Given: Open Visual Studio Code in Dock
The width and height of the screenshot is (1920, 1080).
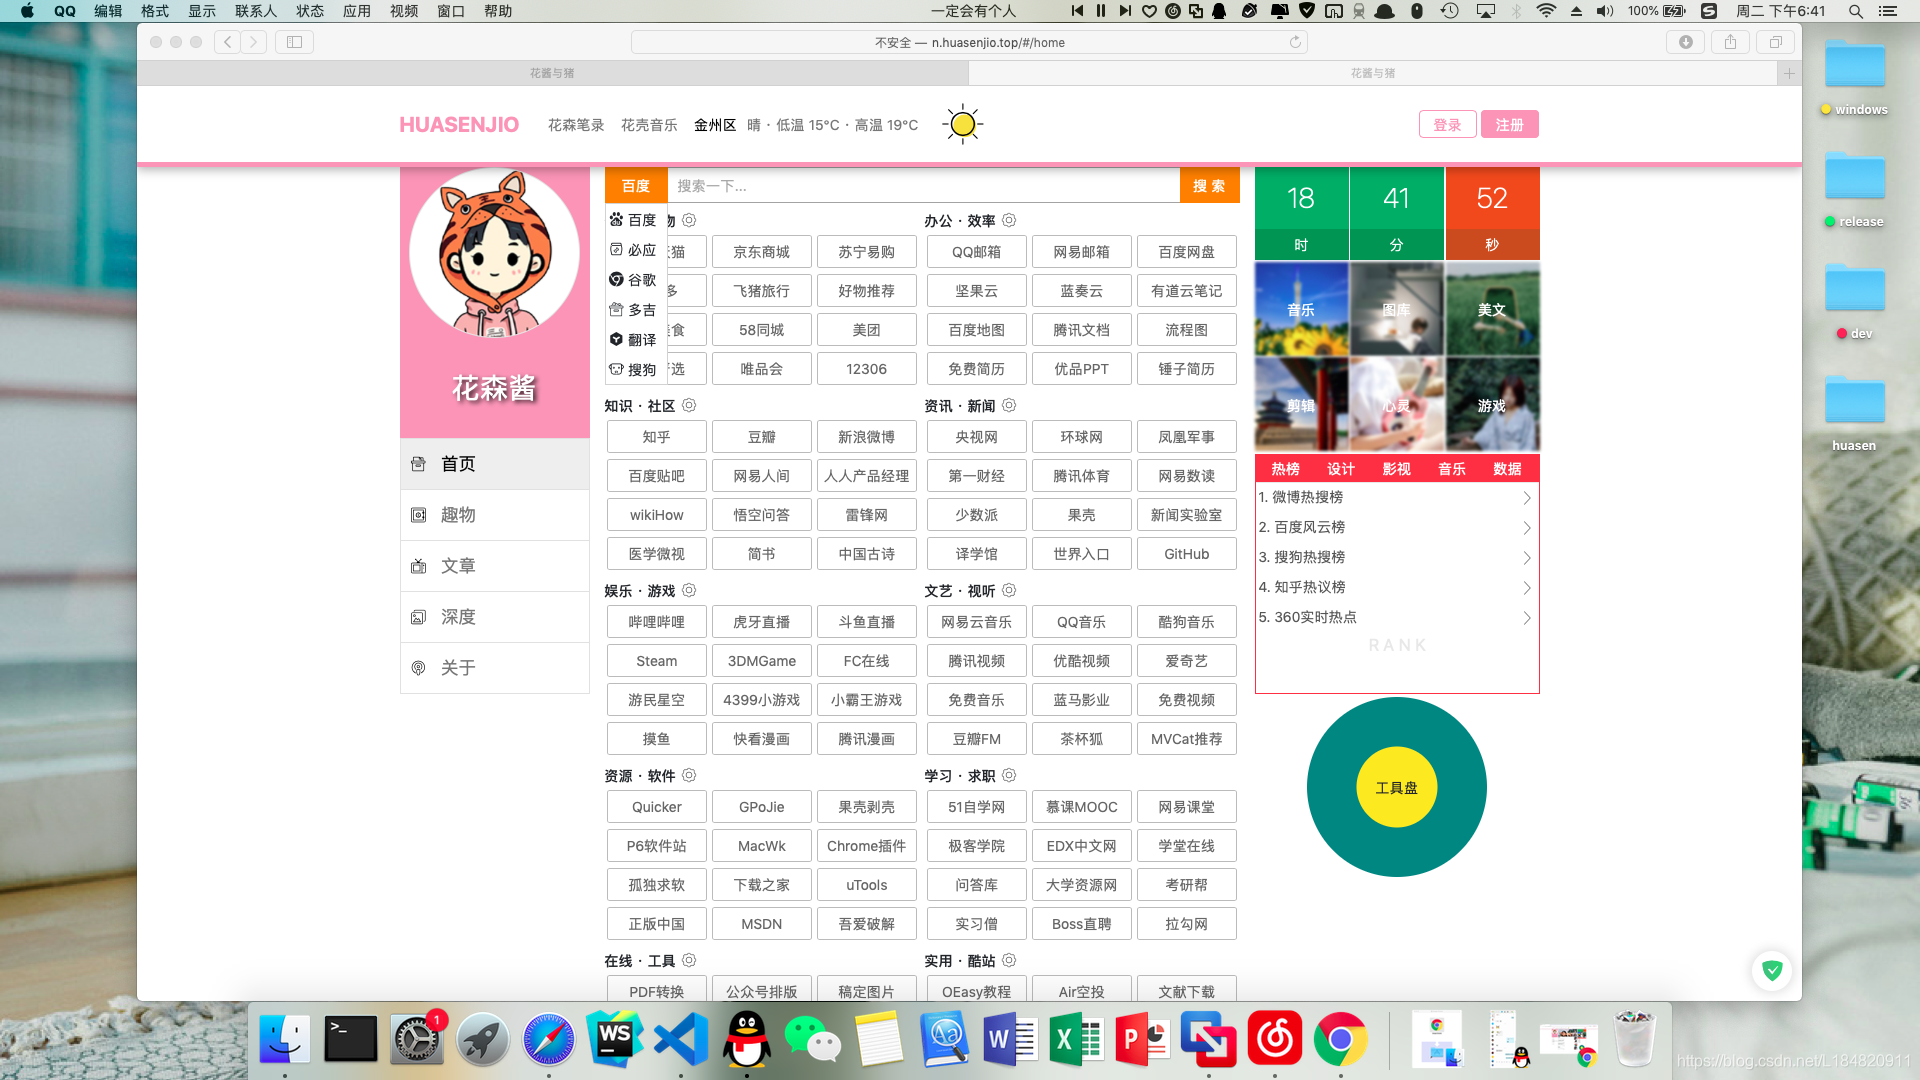Looking at the screenshot, I should pos(681,1039).
